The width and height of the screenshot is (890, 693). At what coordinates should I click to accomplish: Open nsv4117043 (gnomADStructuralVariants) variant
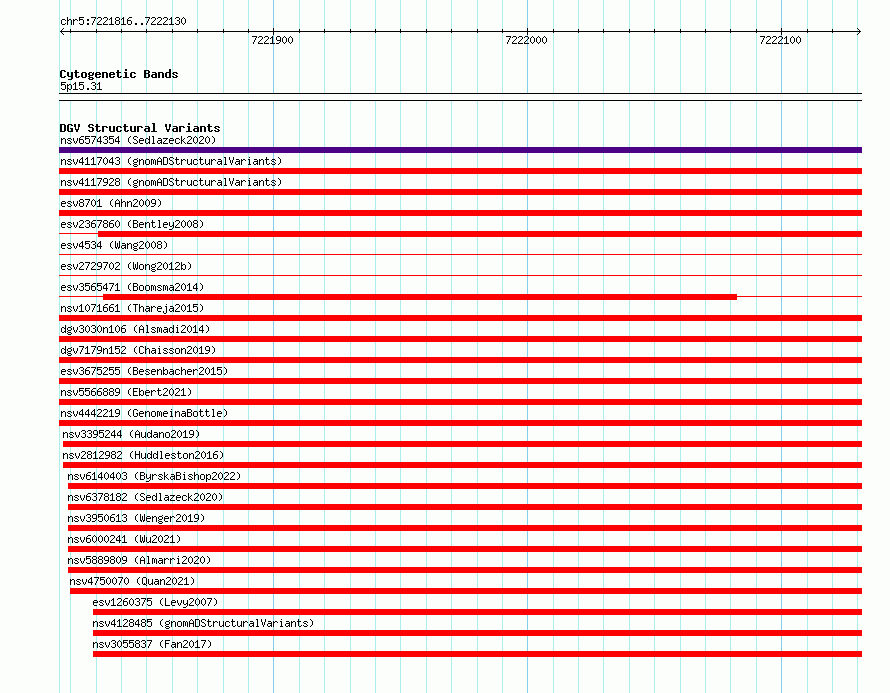[171, 161]
